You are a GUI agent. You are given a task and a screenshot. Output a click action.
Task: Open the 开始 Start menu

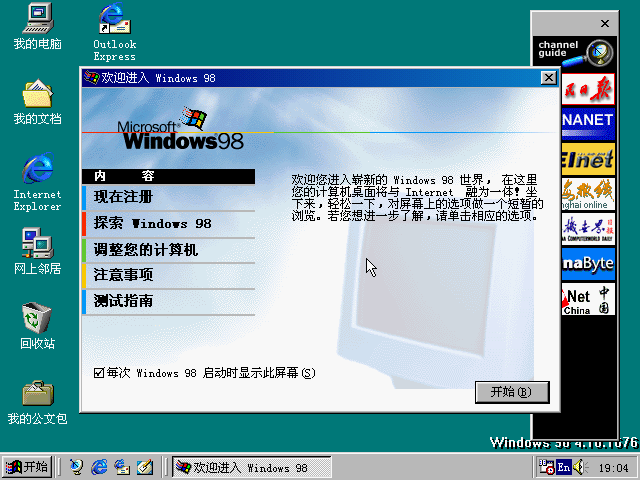point(27,467)
